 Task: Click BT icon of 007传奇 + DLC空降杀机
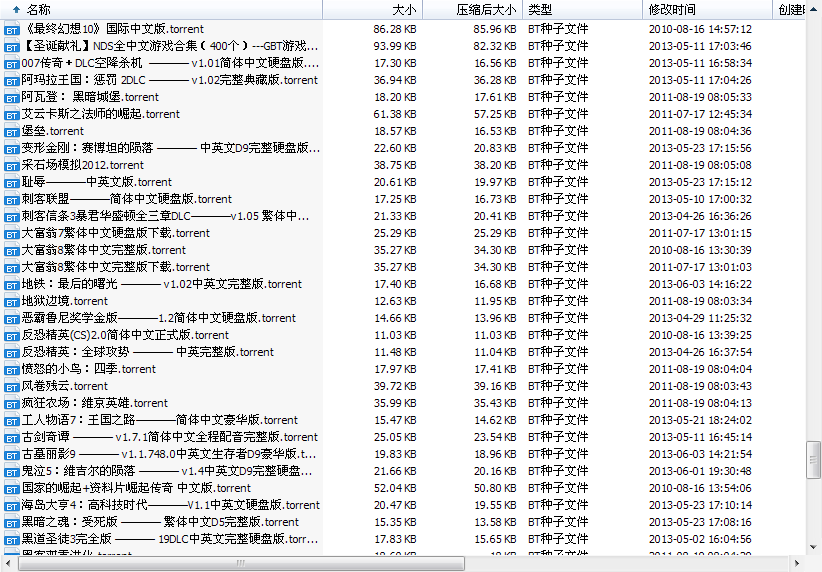12,64
